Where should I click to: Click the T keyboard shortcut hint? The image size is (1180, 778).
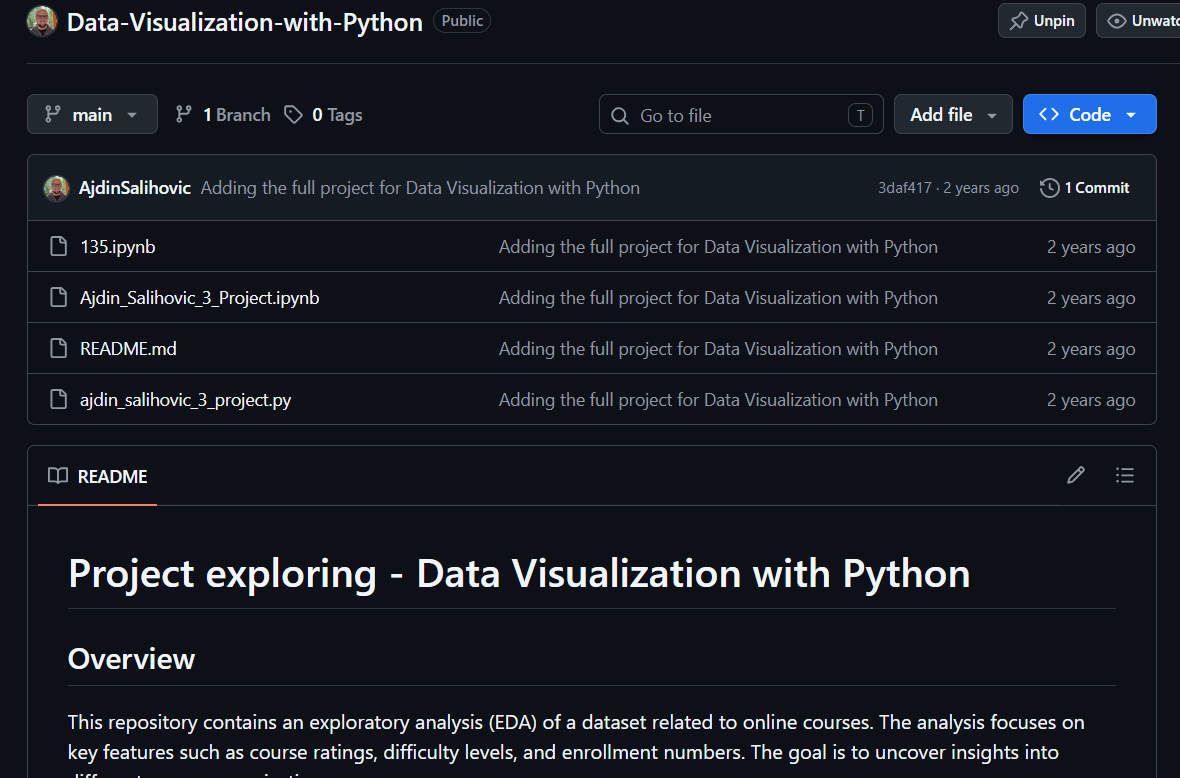pos(860,115)
